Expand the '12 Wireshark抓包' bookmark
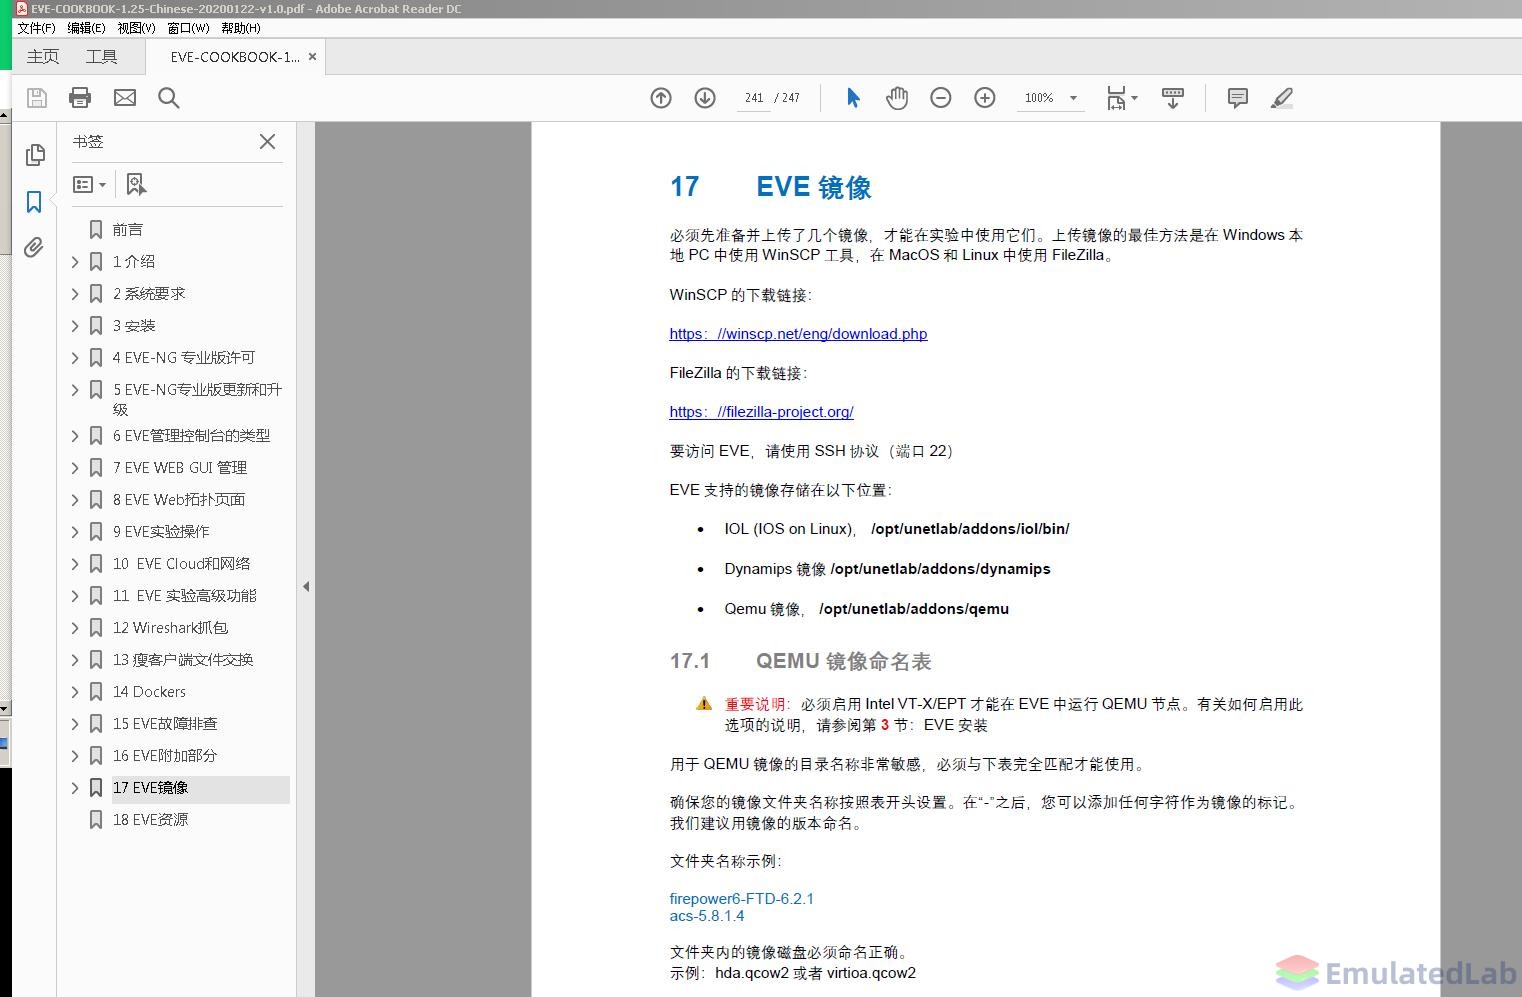 click(75, 628)
